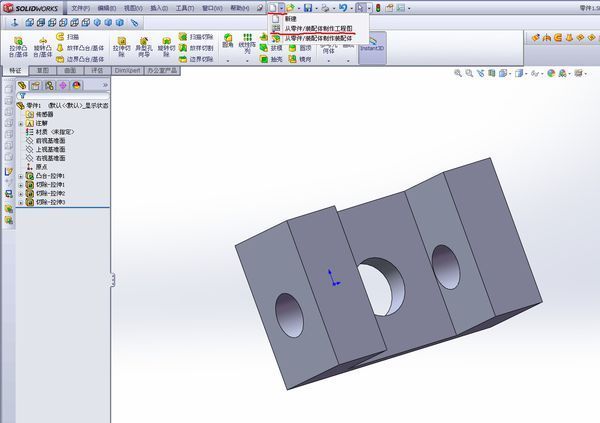The width and height of the screenshot is (600, 423).
Task: Open the Hole Wizard (异型孔向导) tool
Action: point(144,47)
